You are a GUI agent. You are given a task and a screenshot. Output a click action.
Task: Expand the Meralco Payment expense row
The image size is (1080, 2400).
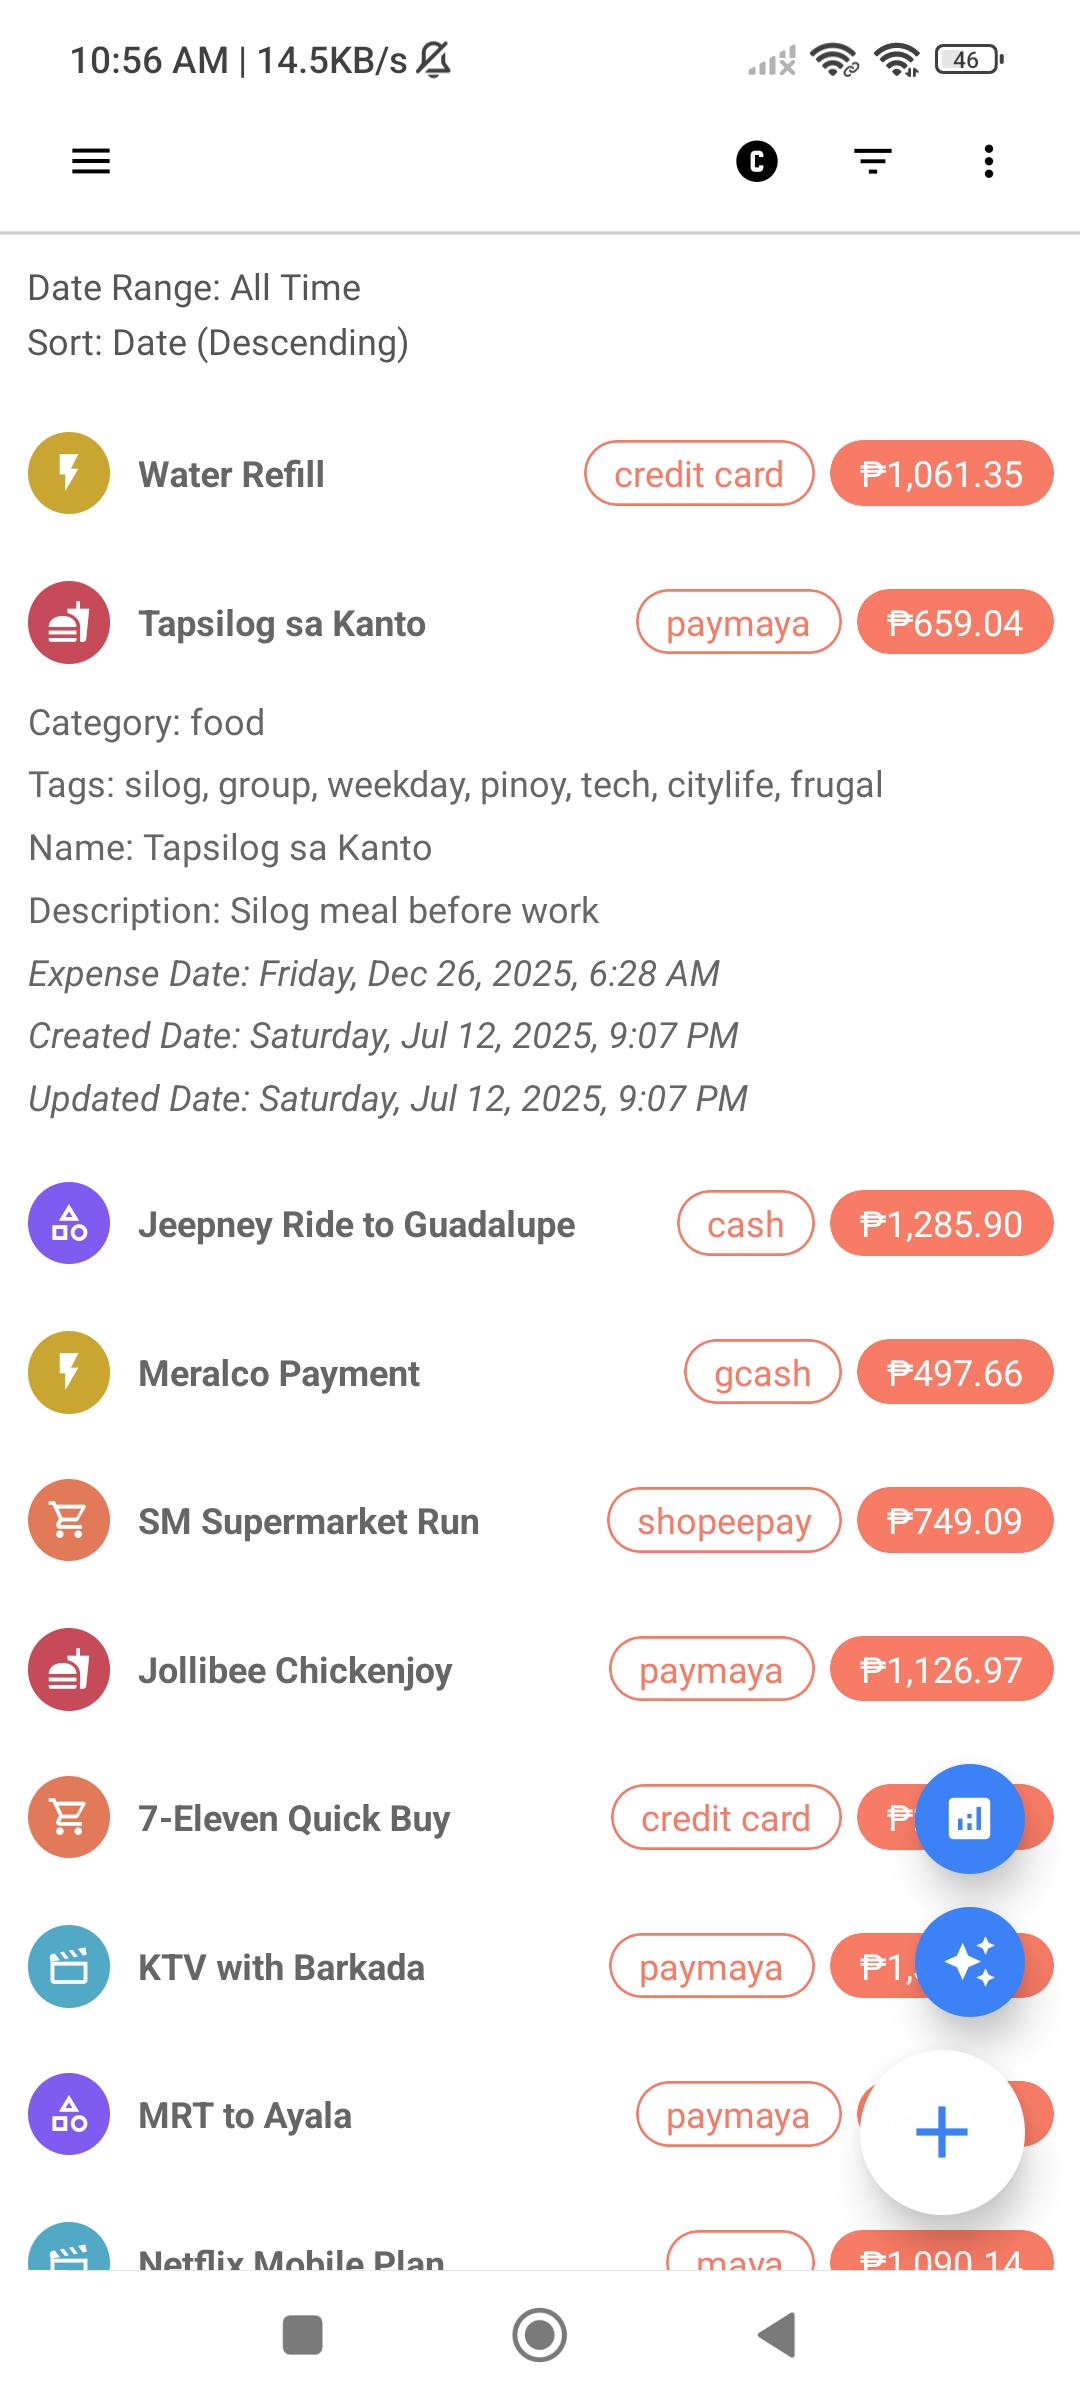(x=279, y=1373)
